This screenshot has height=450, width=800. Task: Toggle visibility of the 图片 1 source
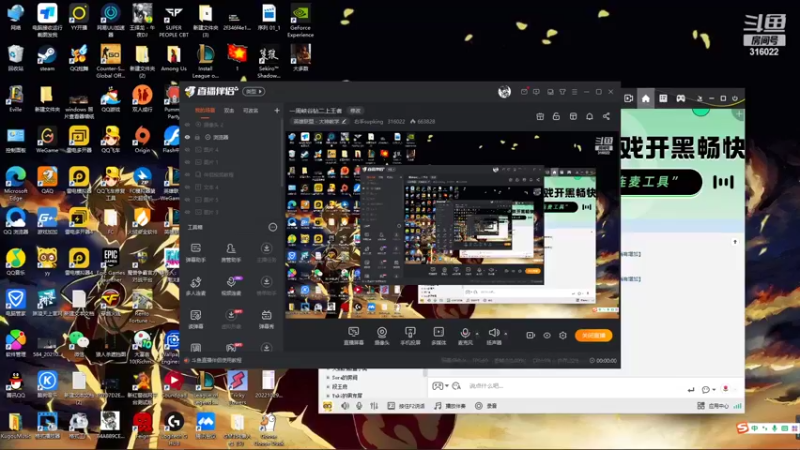pos(187,162)
